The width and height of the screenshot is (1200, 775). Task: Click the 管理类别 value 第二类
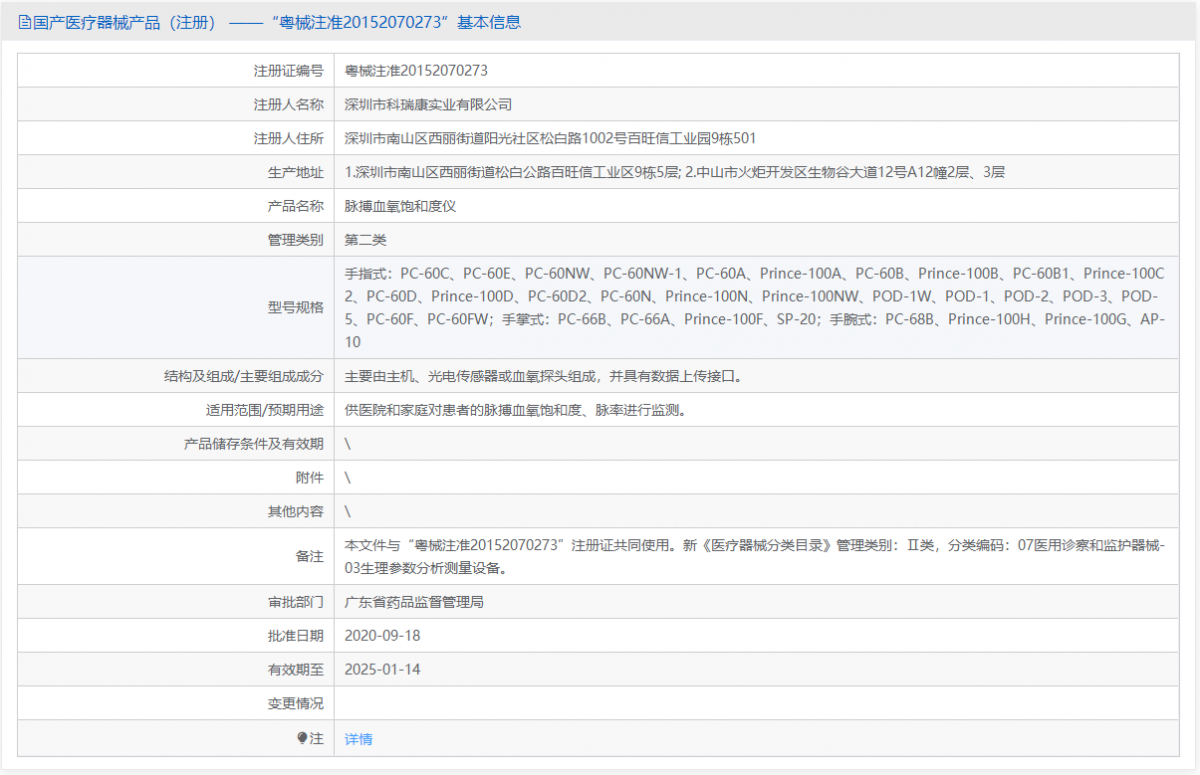pyautogui.click(x=365, y=239)
